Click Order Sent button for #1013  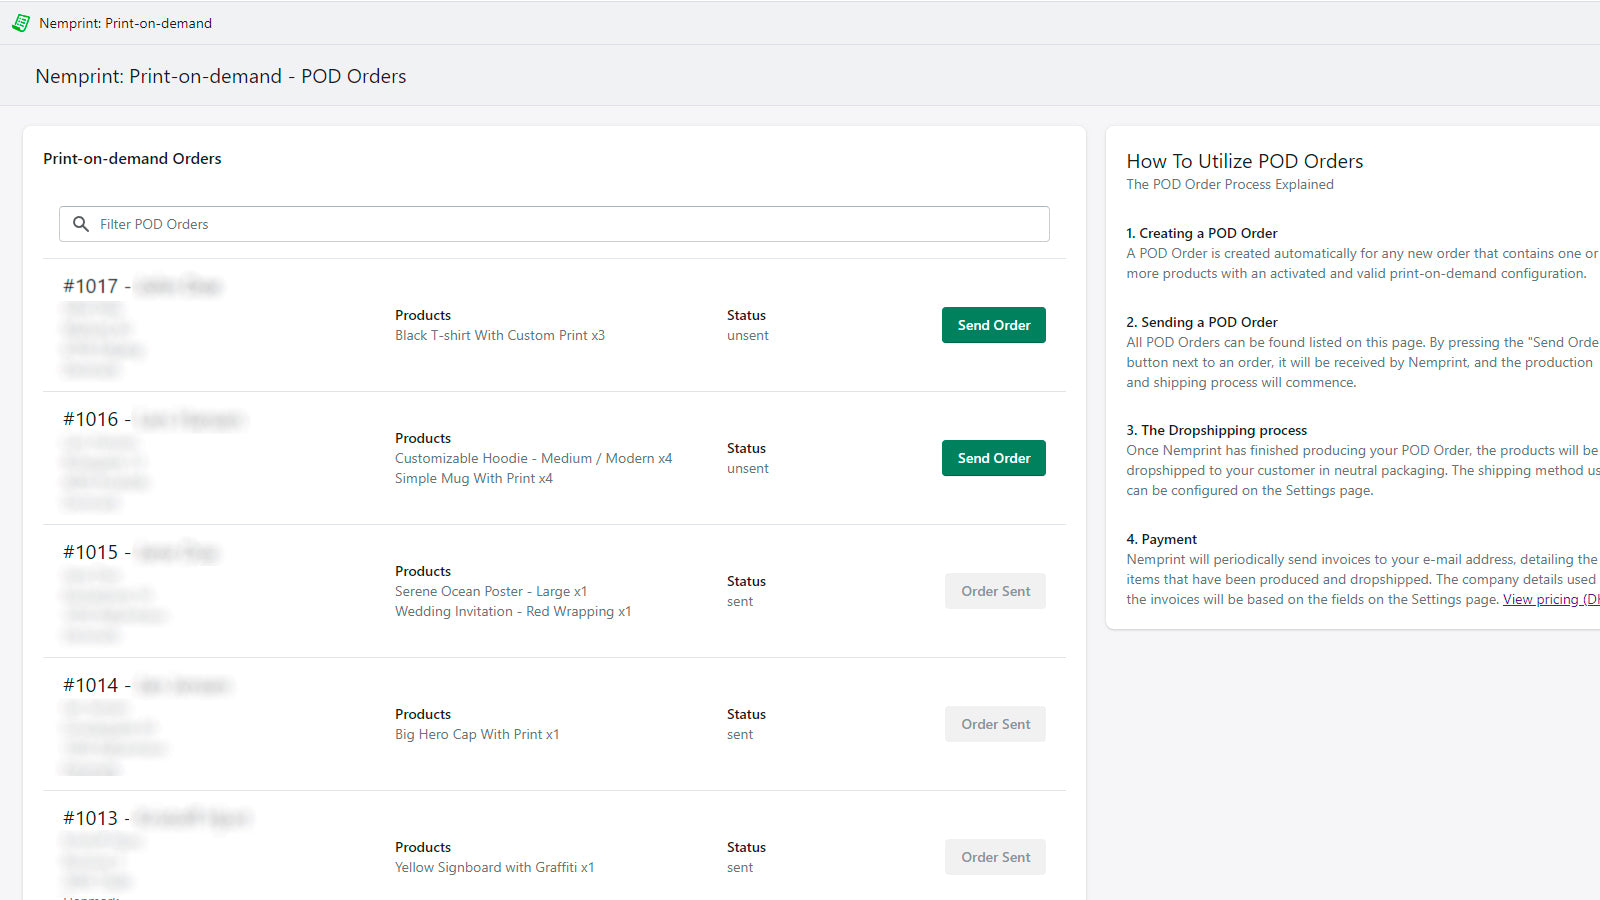coord(995,857)
